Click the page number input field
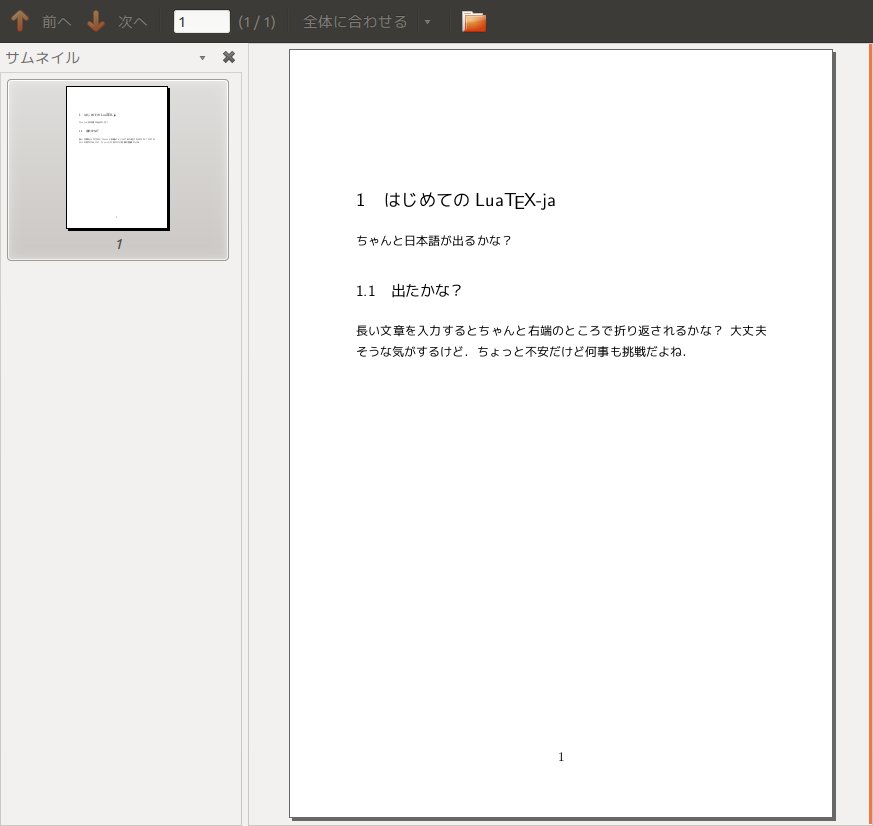Viewport: 873px width, 826px height. [x=202, y=22]
